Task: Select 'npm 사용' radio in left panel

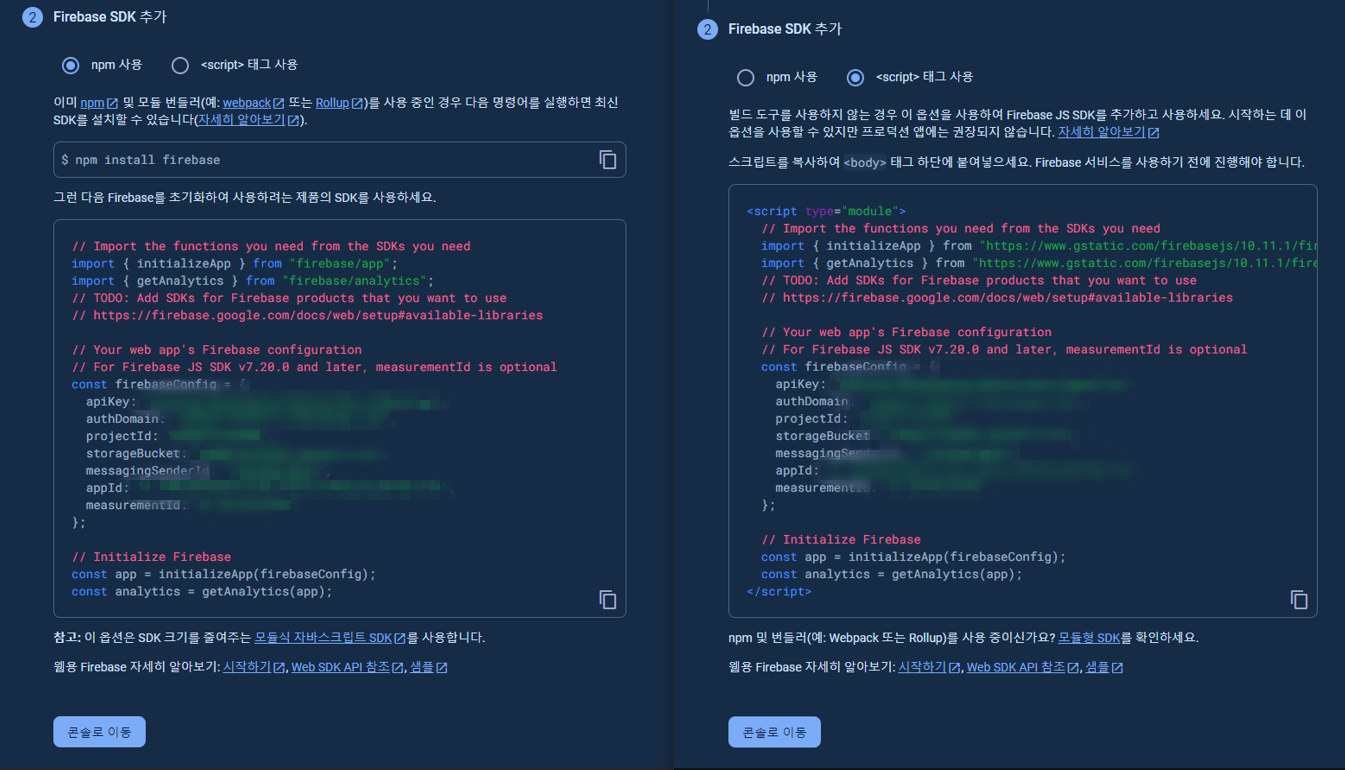Action: 70,65
